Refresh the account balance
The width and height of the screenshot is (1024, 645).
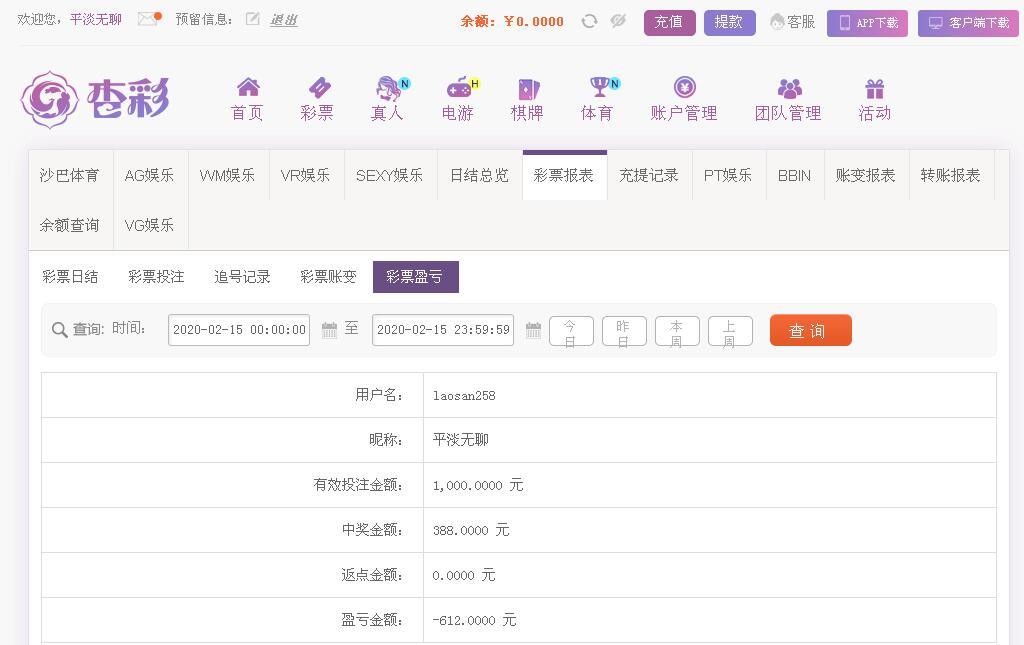coord(589,21)
